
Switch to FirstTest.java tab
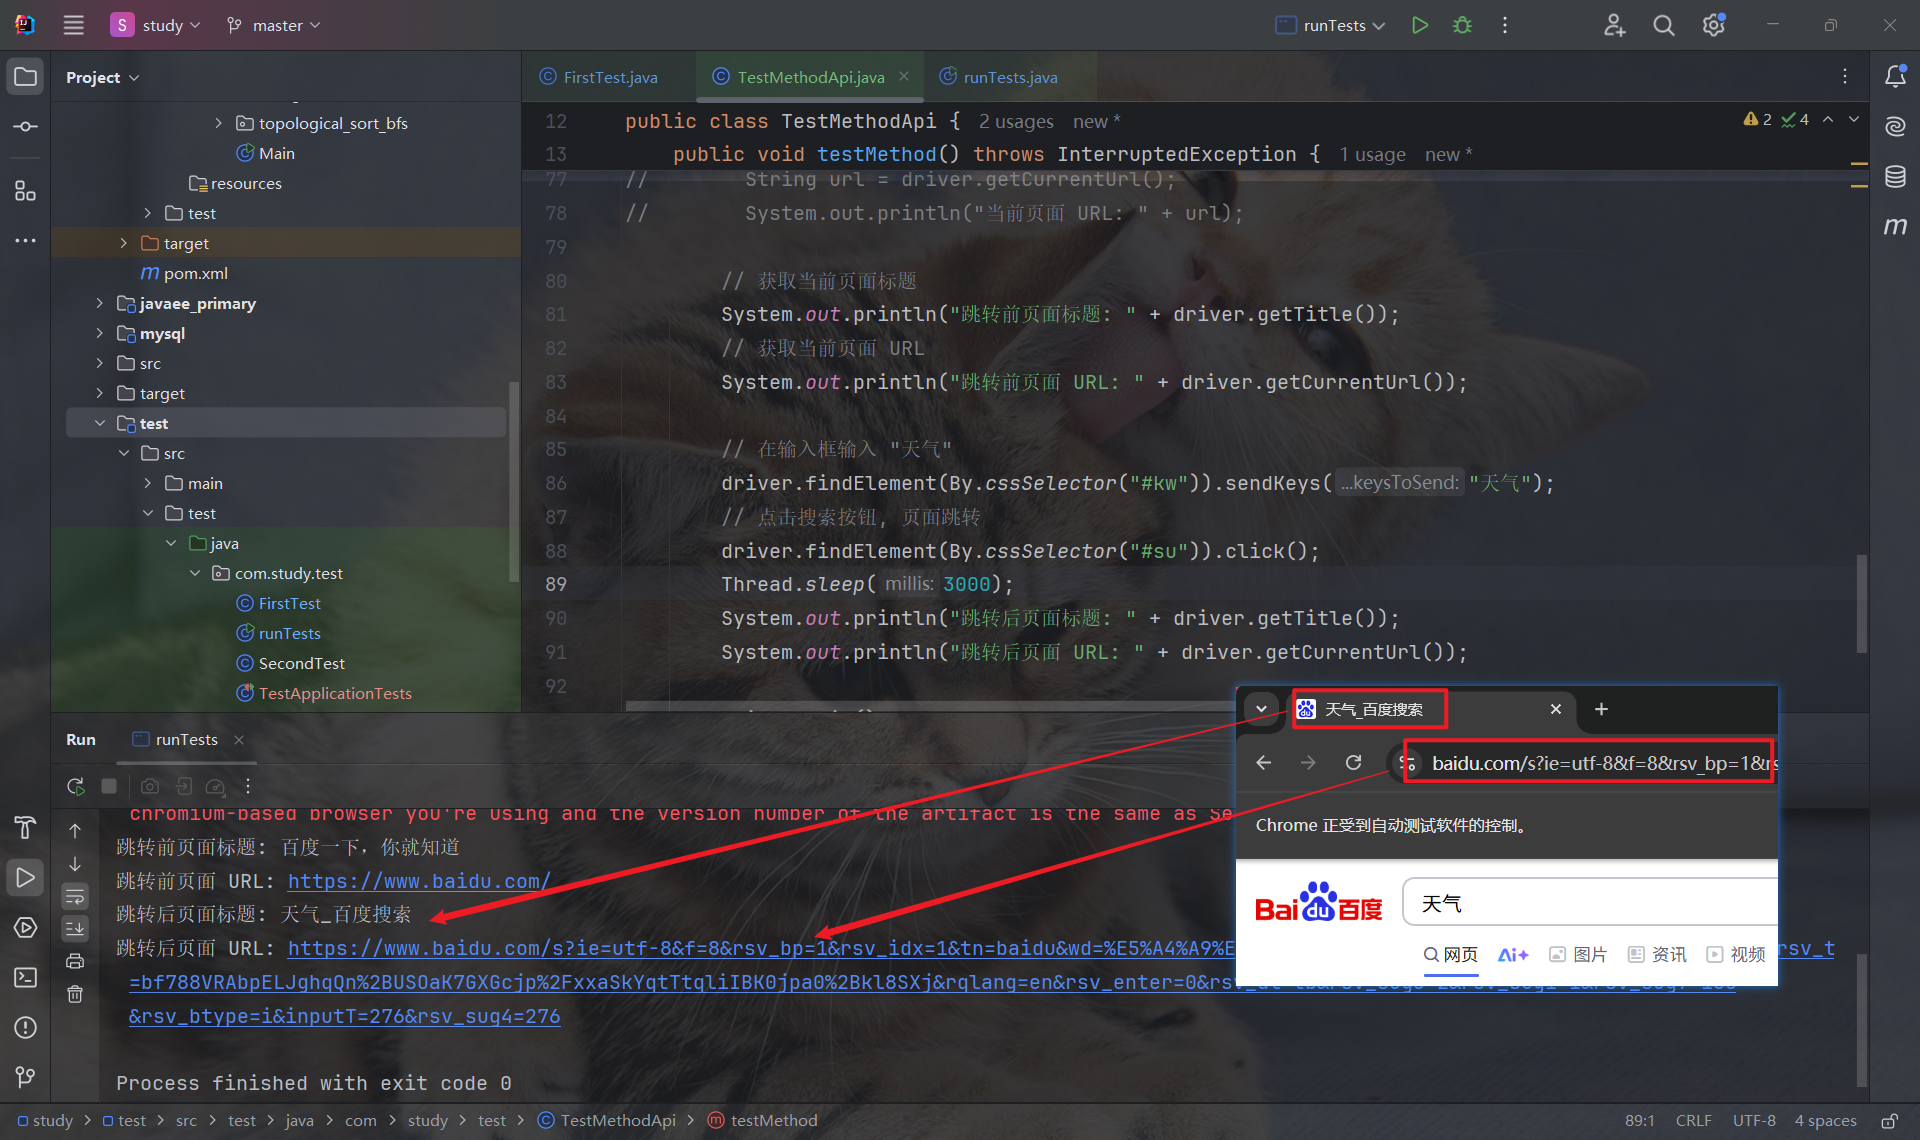point(609,77)
